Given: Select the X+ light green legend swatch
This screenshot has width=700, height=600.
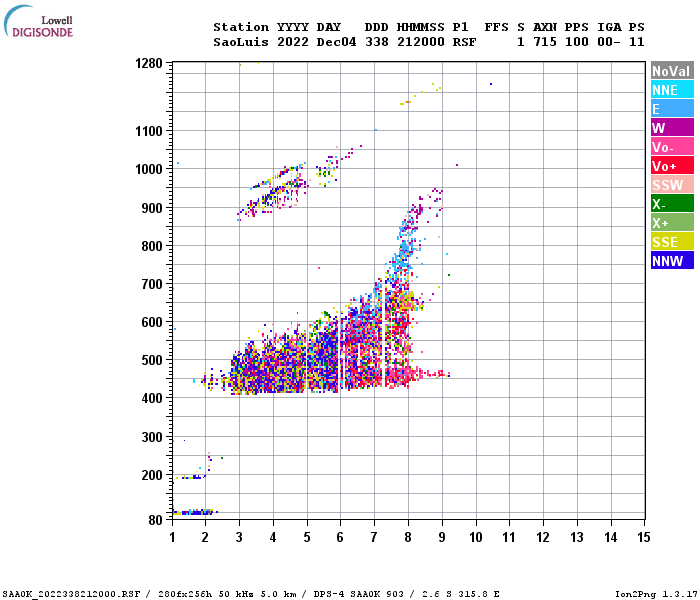Looking at the screenshot, I should pos(672,223).
